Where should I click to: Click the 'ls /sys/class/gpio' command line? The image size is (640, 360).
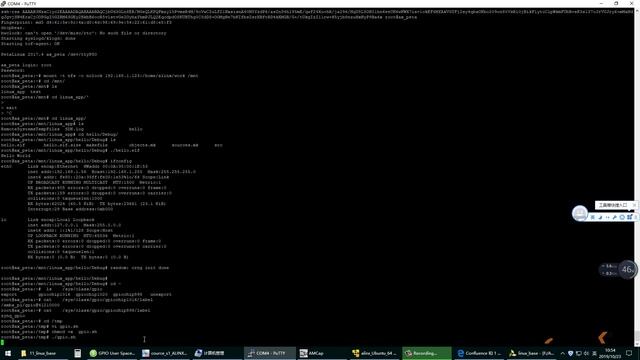pos(51,289)
